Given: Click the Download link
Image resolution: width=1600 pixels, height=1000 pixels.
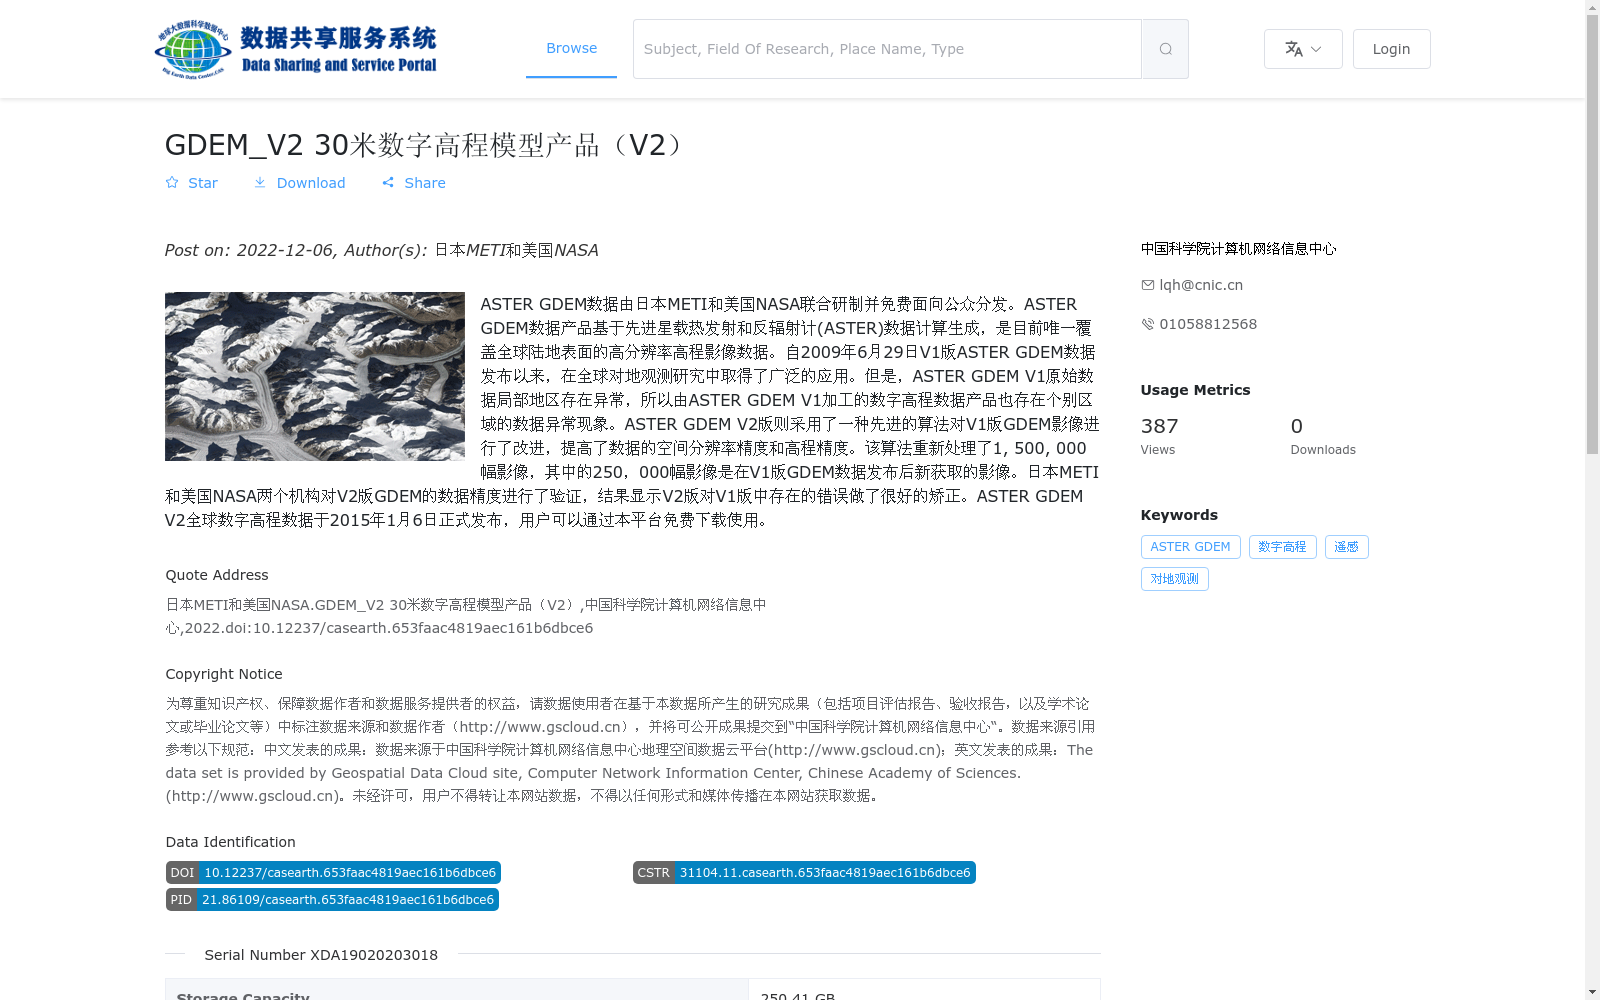Looking at the screenshot, I should coord(311,183).
